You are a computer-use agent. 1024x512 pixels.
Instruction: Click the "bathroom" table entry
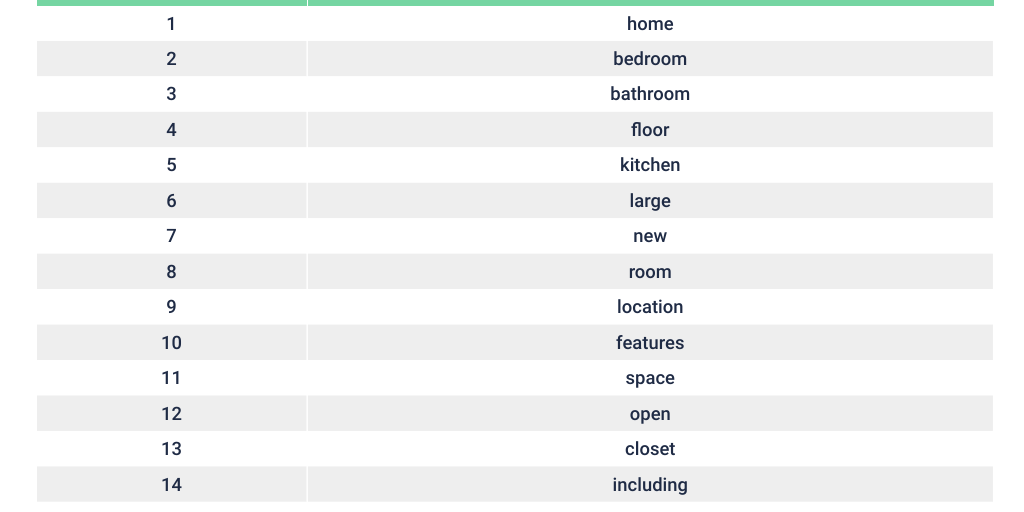pos(650,94)
